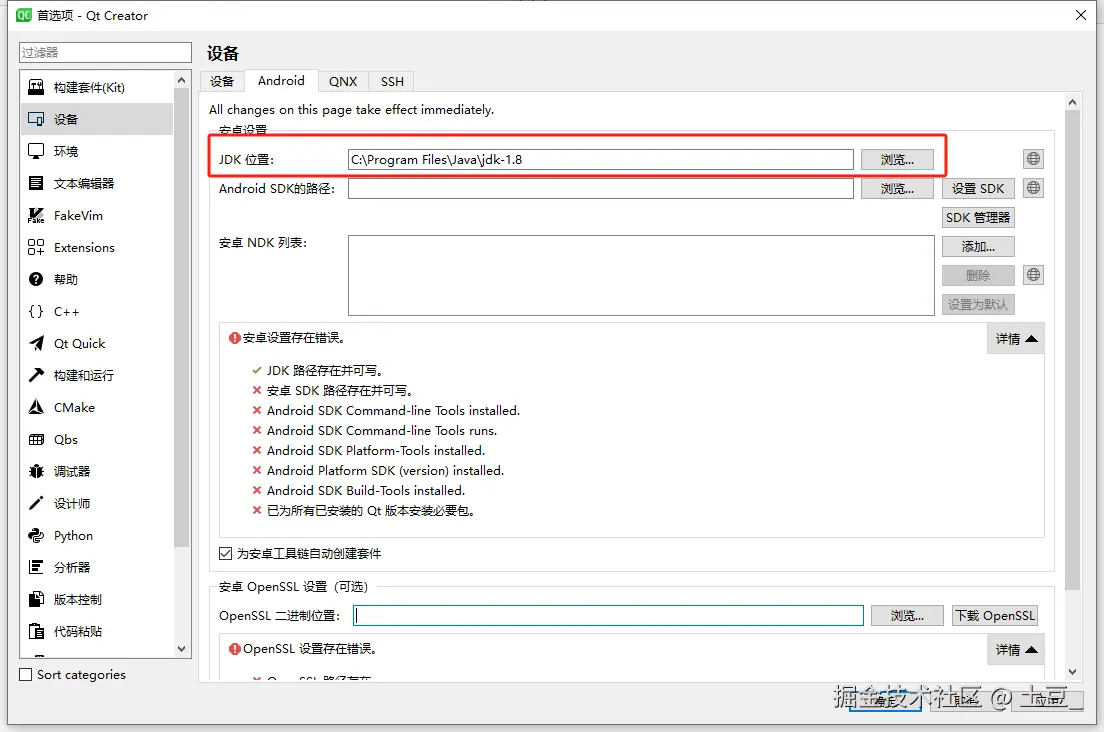This screenshot has height=732, width=1104.
Task: Open the 环境 environment monitor icon
Action: [36, 151]
